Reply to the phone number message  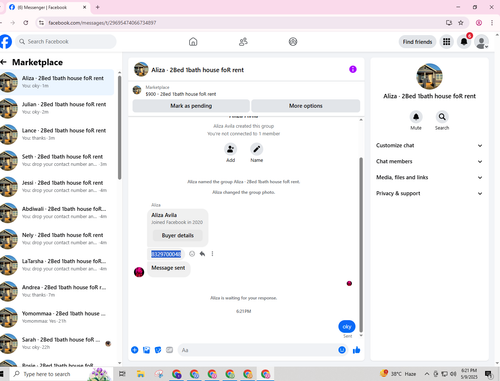pyautogui.click(x=202, y=254)
